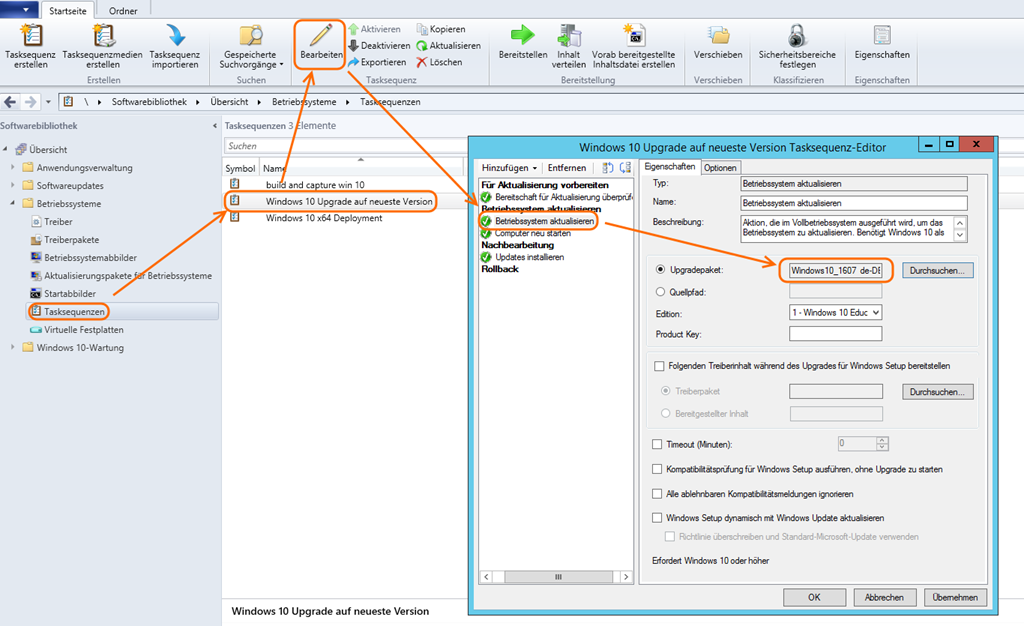Enable the Timeout (Minuten) checkbox

(657, 444)
